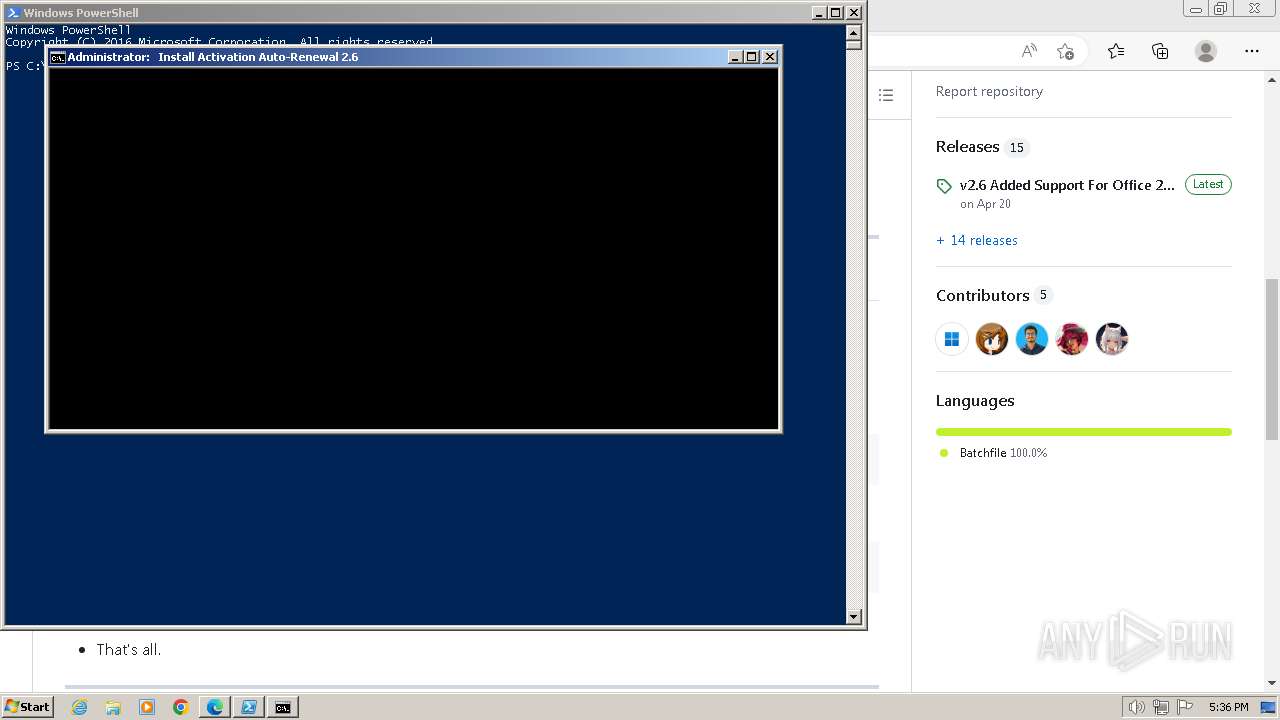Switch to the Command Prompt taskbar button

click(x=283, y=707)
